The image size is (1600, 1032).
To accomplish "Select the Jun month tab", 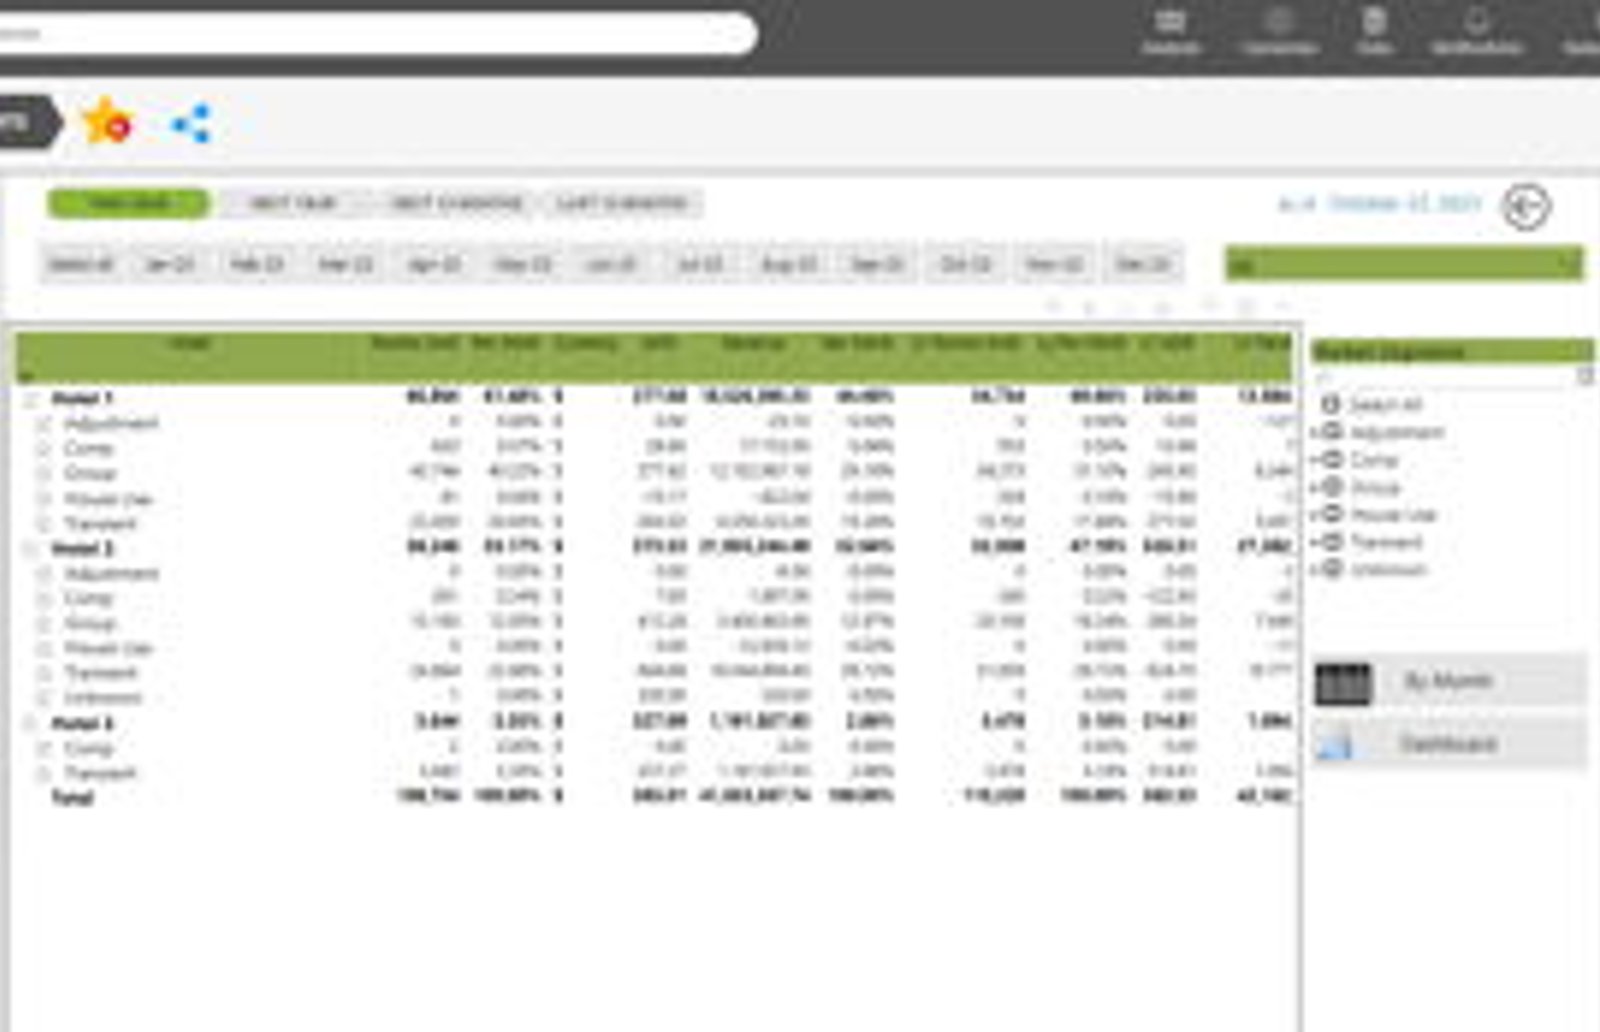I will 611,264.
